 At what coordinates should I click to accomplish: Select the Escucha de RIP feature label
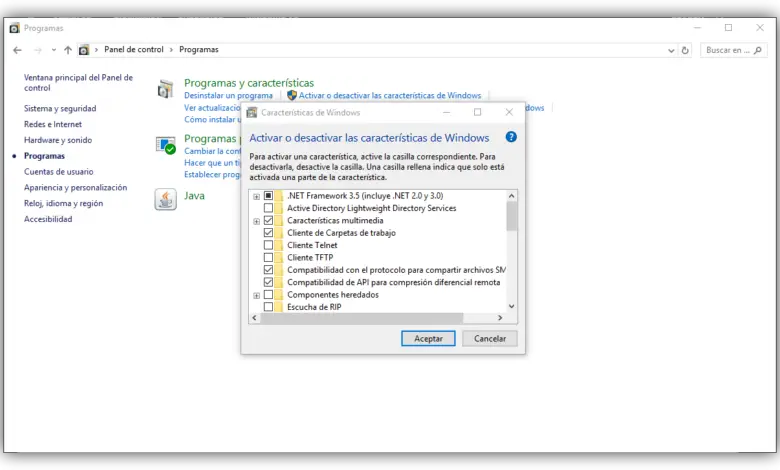point(314,307)
